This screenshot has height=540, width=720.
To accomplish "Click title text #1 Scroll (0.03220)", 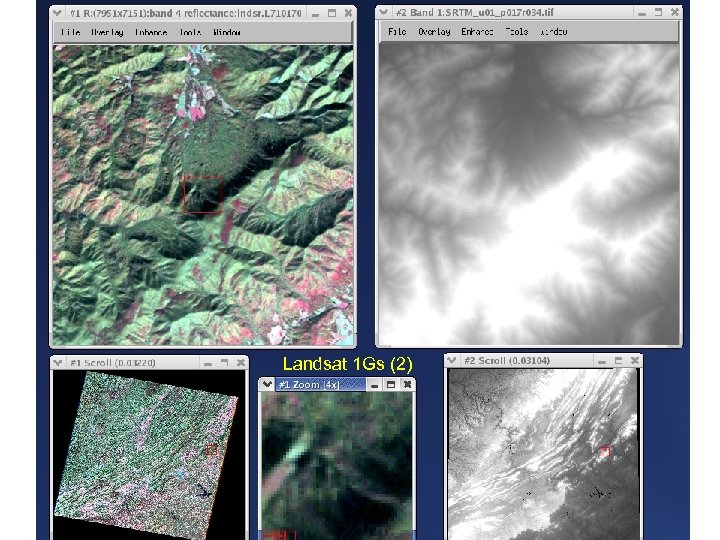I will click(x=112, y=363).
